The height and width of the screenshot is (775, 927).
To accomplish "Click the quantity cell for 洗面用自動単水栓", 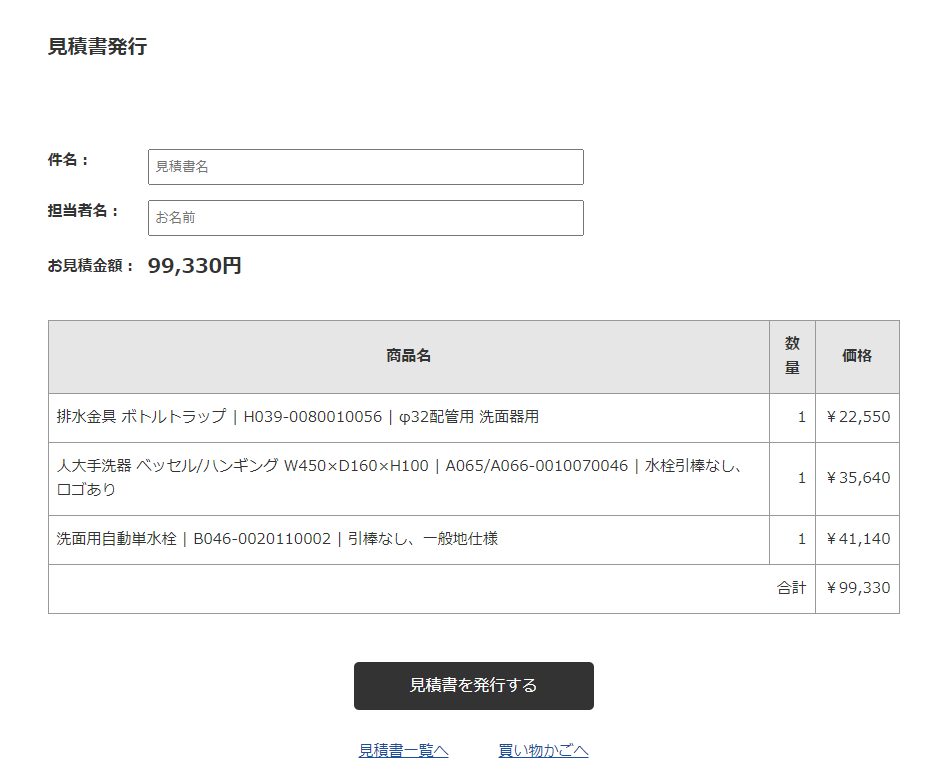I will click(x=792, y=539).
